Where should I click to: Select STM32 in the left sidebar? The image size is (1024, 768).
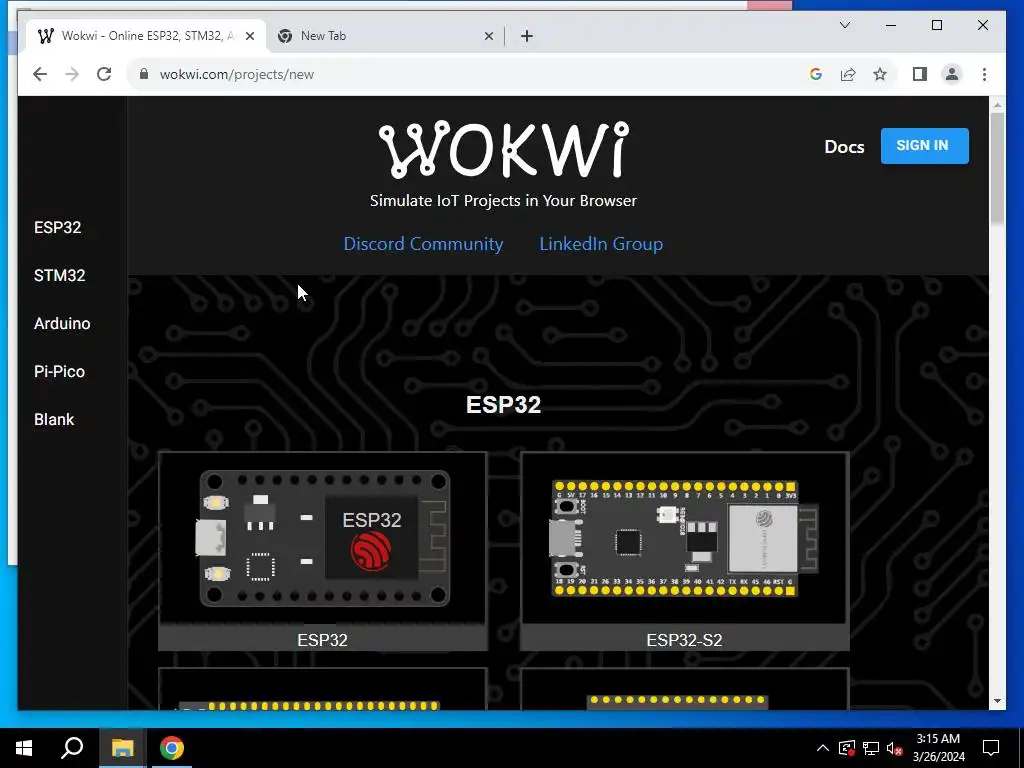click(x=59, y=275)
